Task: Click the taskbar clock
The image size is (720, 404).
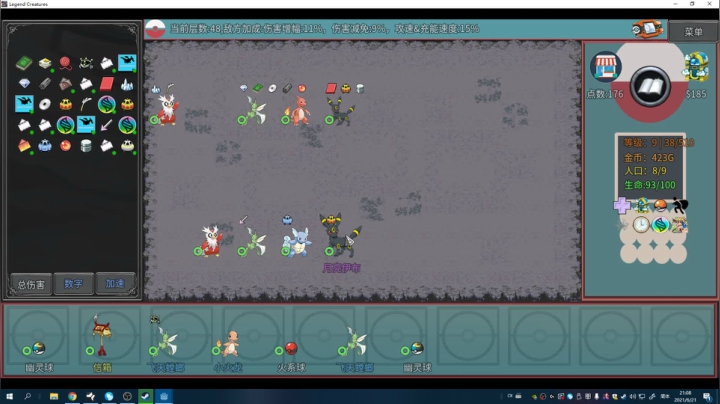Action: tap(685, 396)
